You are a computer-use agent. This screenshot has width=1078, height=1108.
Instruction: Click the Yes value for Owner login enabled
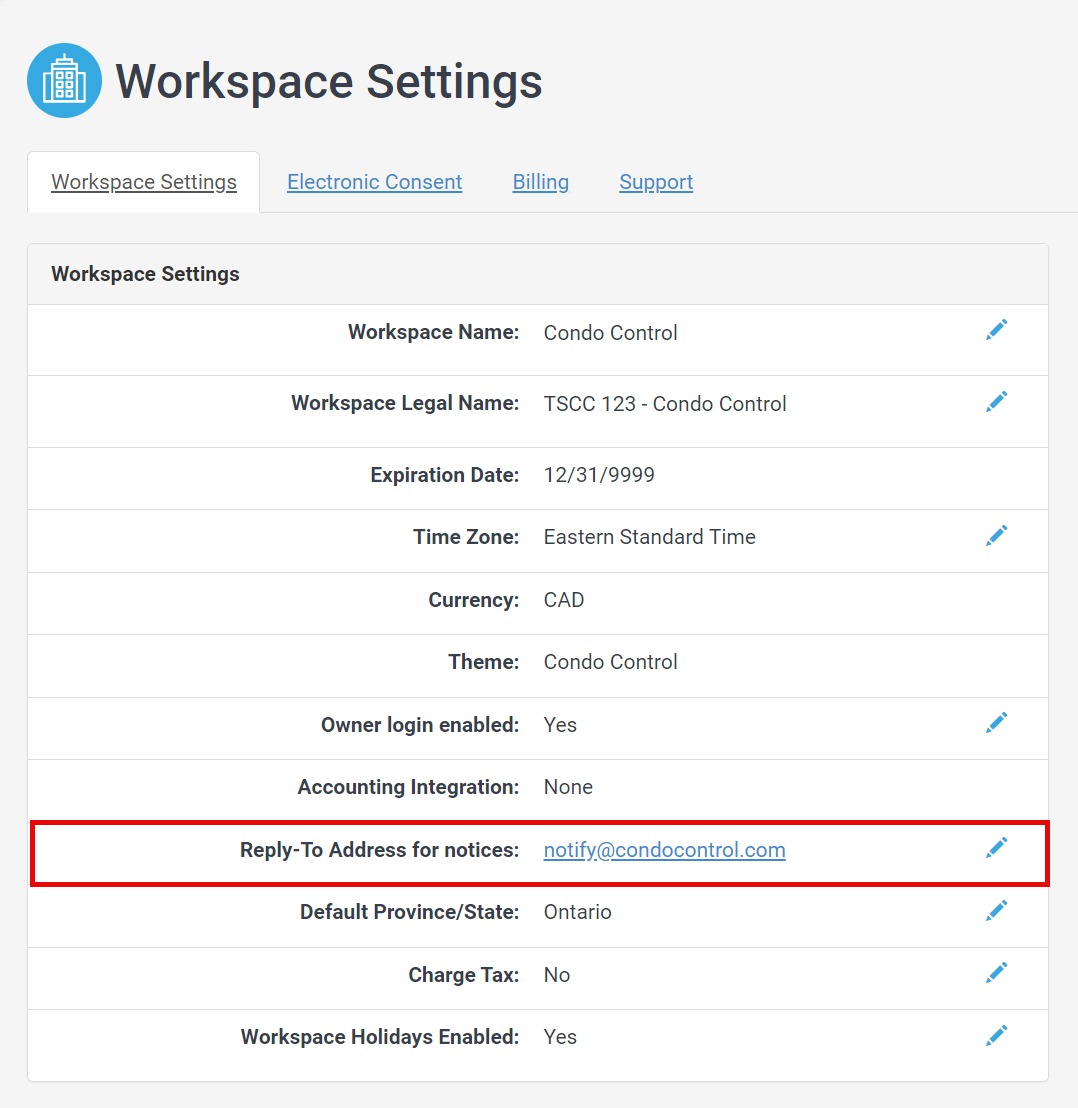click(560, 725)
